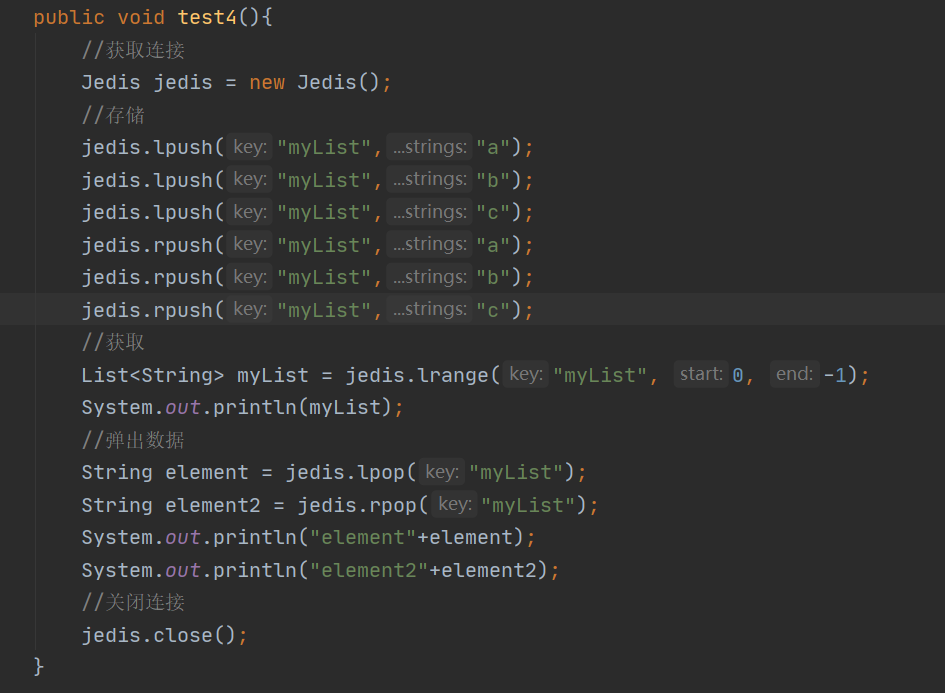Click the 'List<String>' type declaration
945x693 pixels.
pos(152,375)
